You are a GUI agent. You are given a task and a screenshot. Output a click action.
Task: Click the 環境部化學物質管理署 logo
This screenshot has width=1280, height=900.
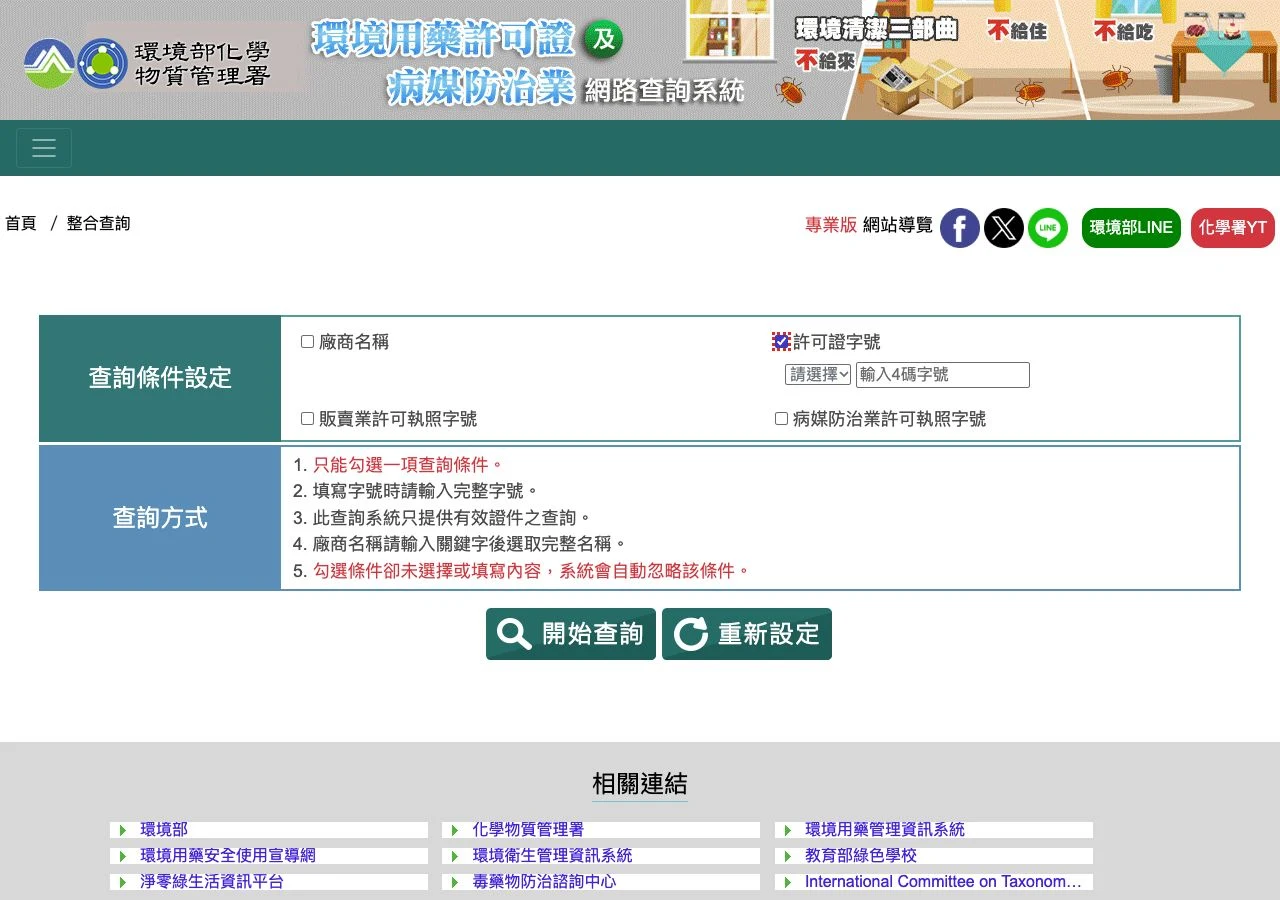(148, 63)
